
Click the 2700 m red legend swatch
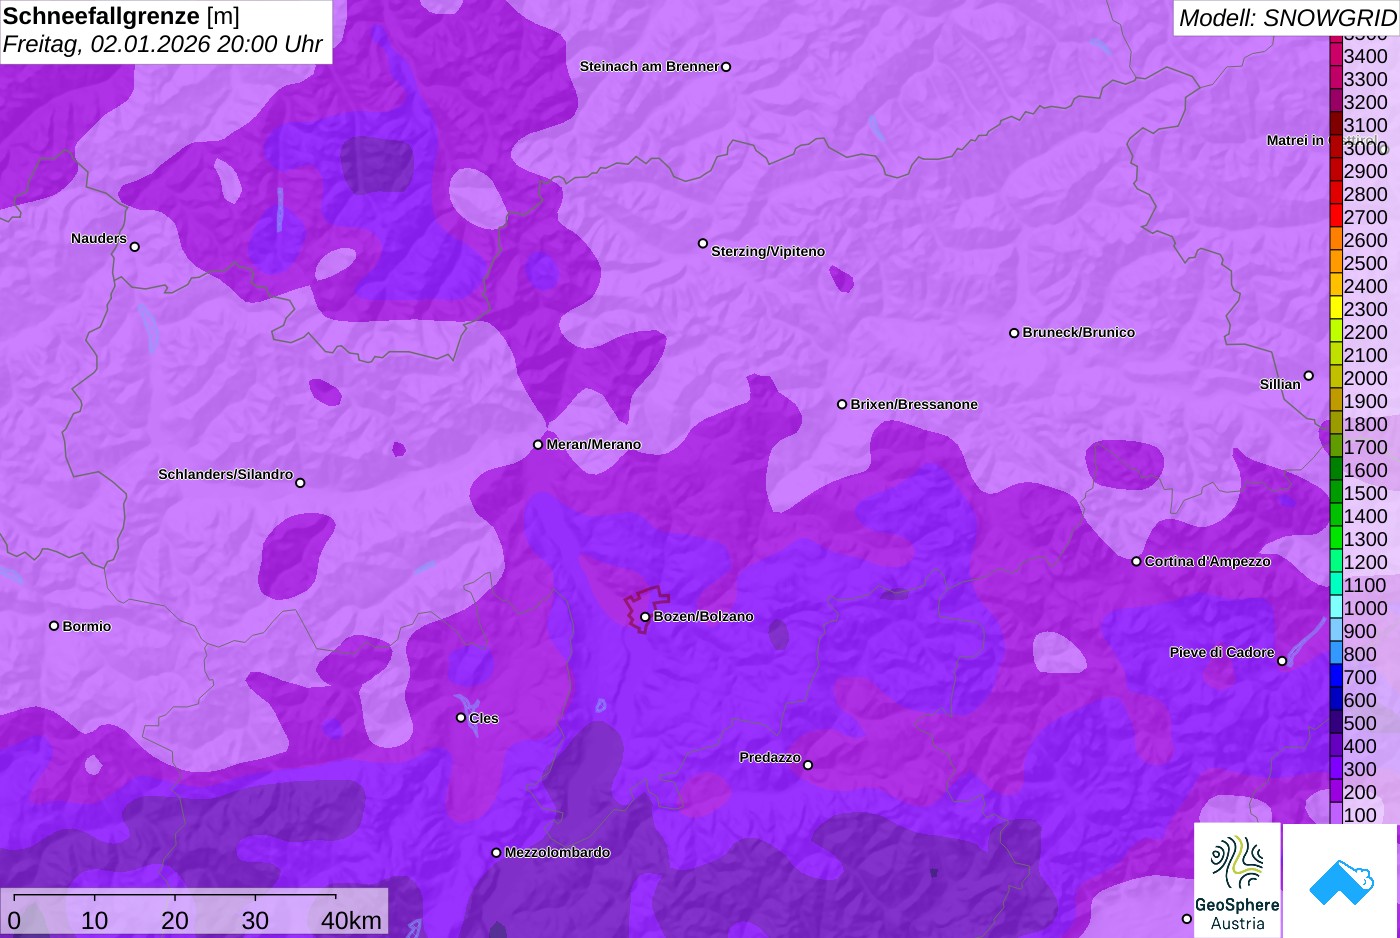click(1335, 217)
